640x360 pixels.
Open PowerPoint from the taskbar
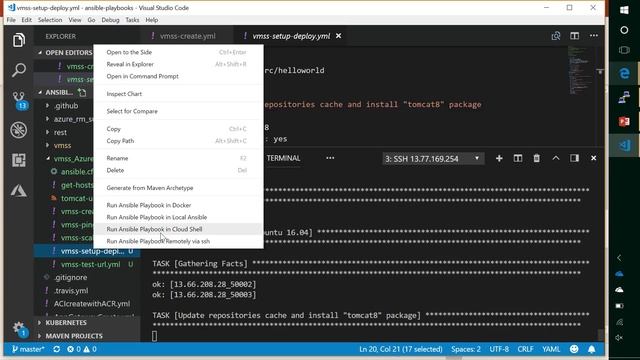tap(624, 121)
